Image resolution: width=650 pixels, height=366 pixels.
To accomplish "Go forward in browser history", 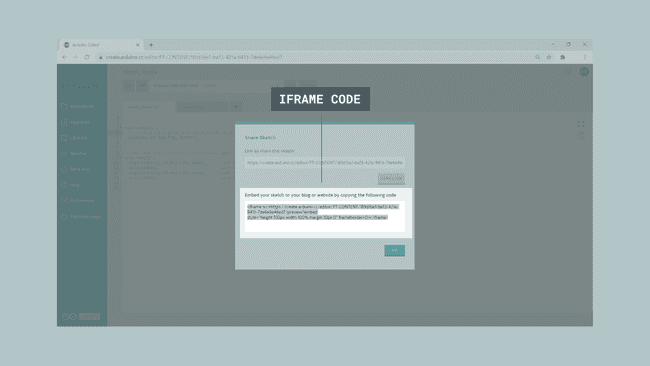I will 75,57.
